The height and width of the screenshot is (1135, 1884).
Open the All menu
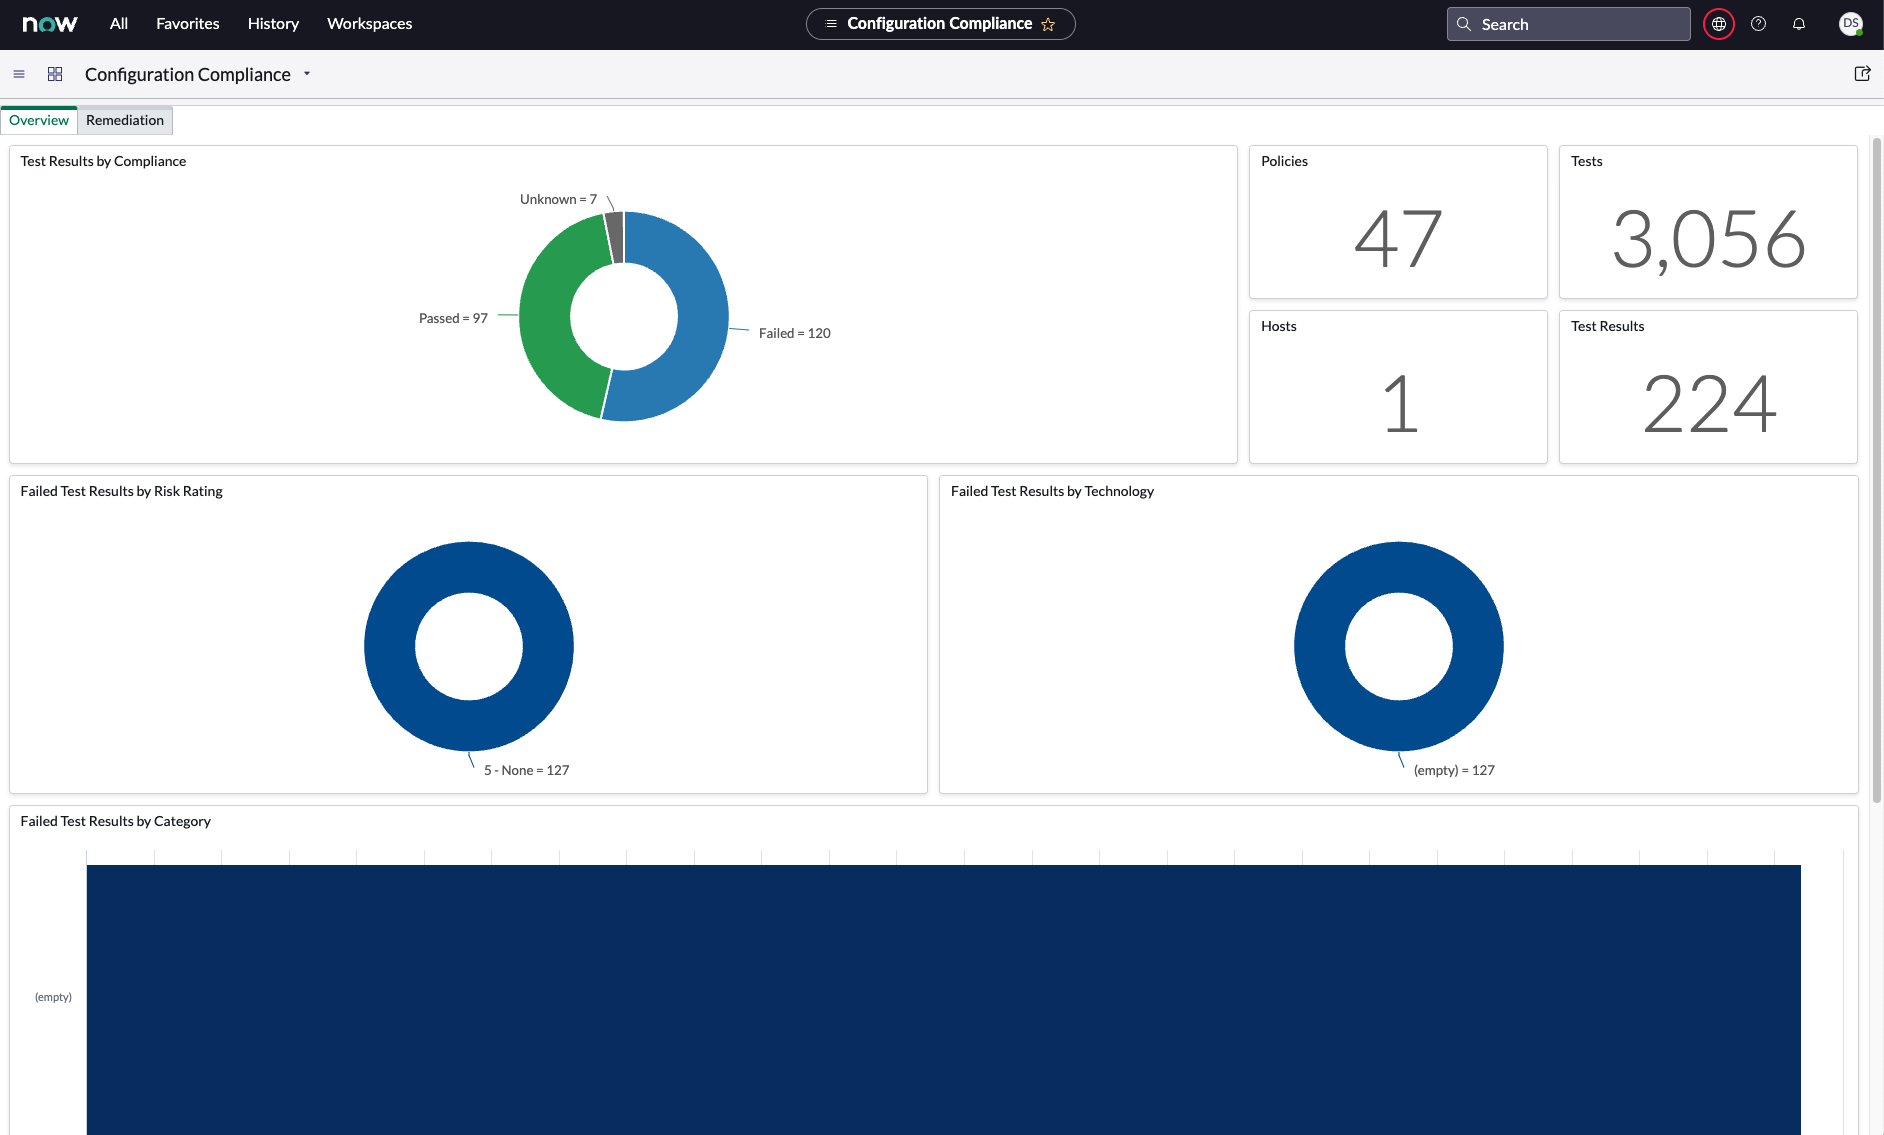click(119, 24)
